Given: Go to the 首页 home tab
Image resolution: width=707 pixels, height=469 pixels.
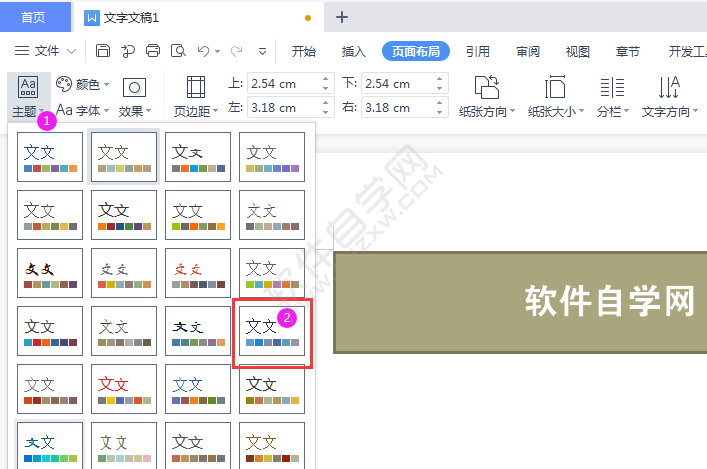Looking at the screenshot, I should pyautogui.click(x=35, y=17).
